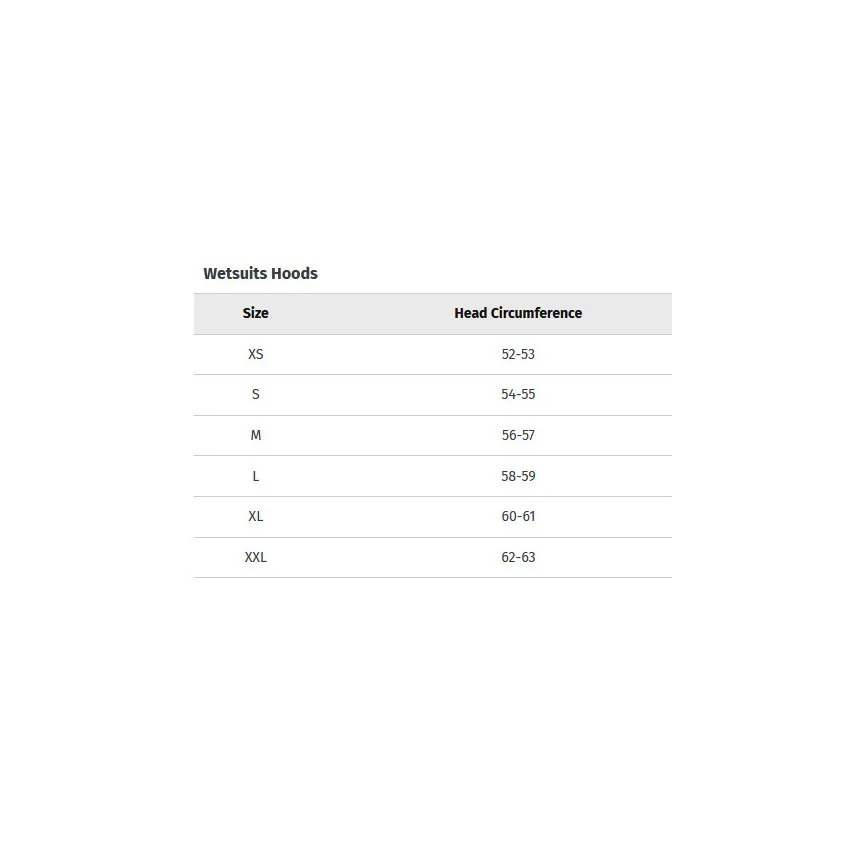Click the 60-61 circumference value
This screenshot has height=860, width=860.
click(518, 516)
